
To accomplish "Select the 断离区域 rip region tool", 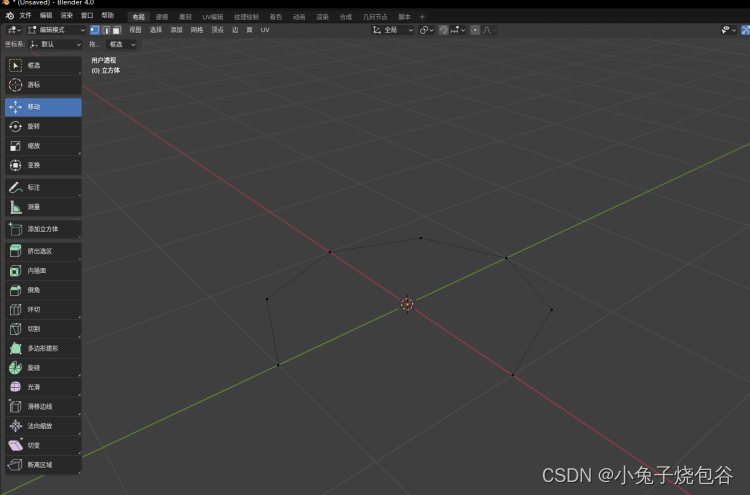I will [43, 465].
